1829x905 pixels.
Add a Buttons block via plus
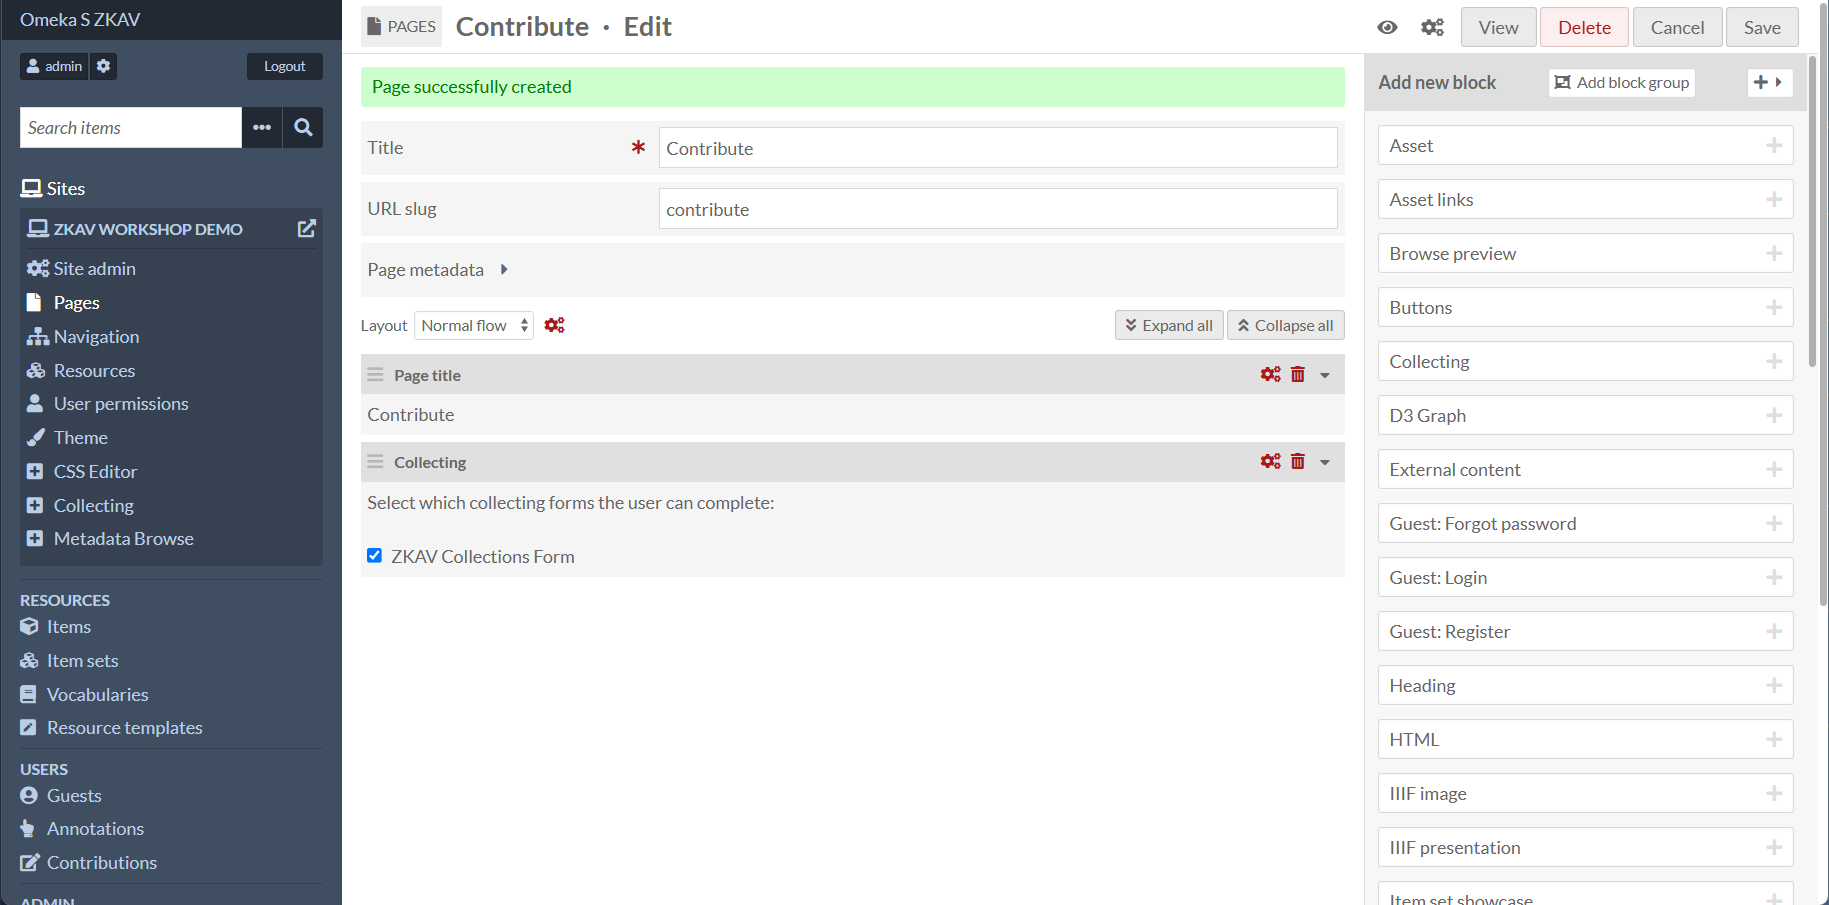pos(1774,307)
